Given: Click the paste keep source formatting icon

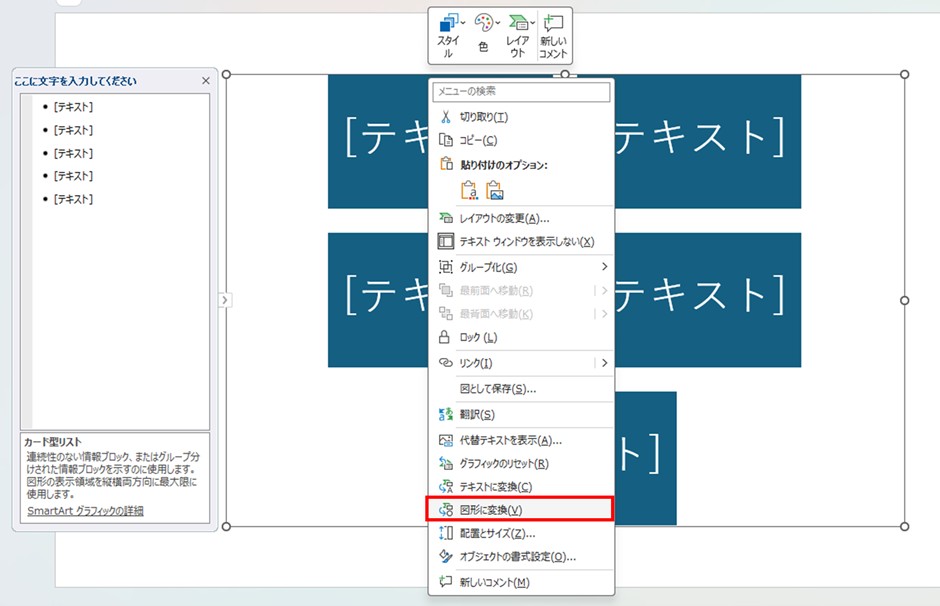Looking at the screenshot, I should pyautogui.click(x=469, y=190).
